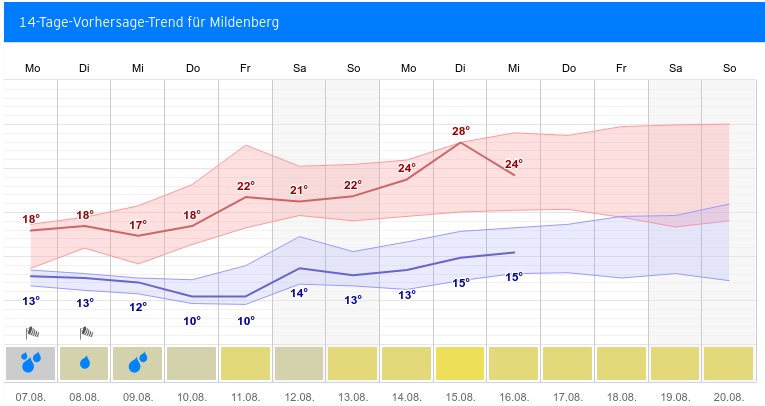The image size is (765, 406).
Task: Click the single raindrop icon for 08.08.
Action: 85,363
